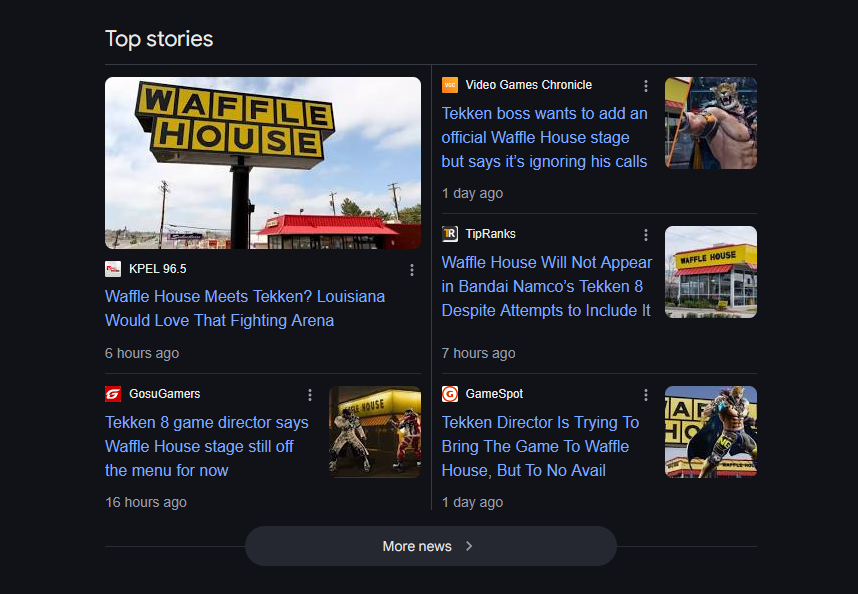Click the Video Games Chronicle orange favicon

pyautogui.click(x=450, y=85)
